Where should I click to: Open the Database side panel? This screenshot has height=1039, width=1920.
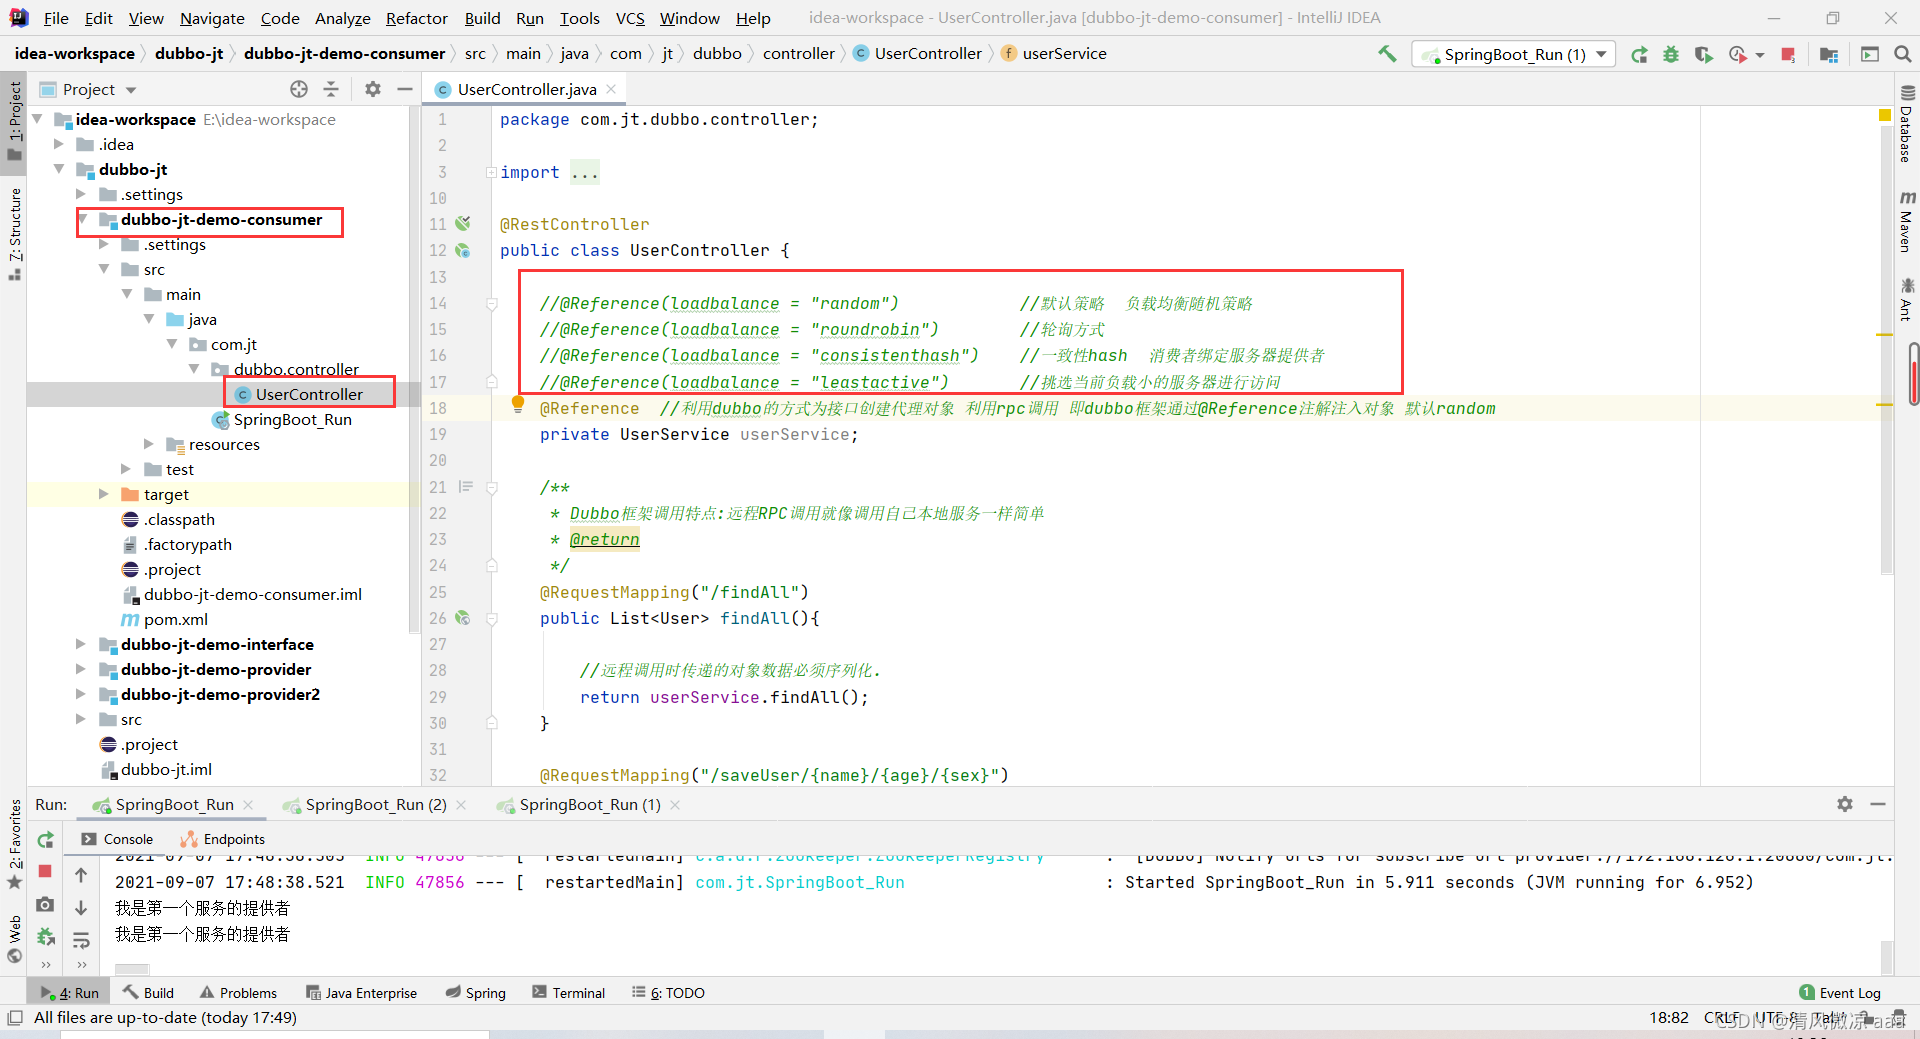point(1907,124)
